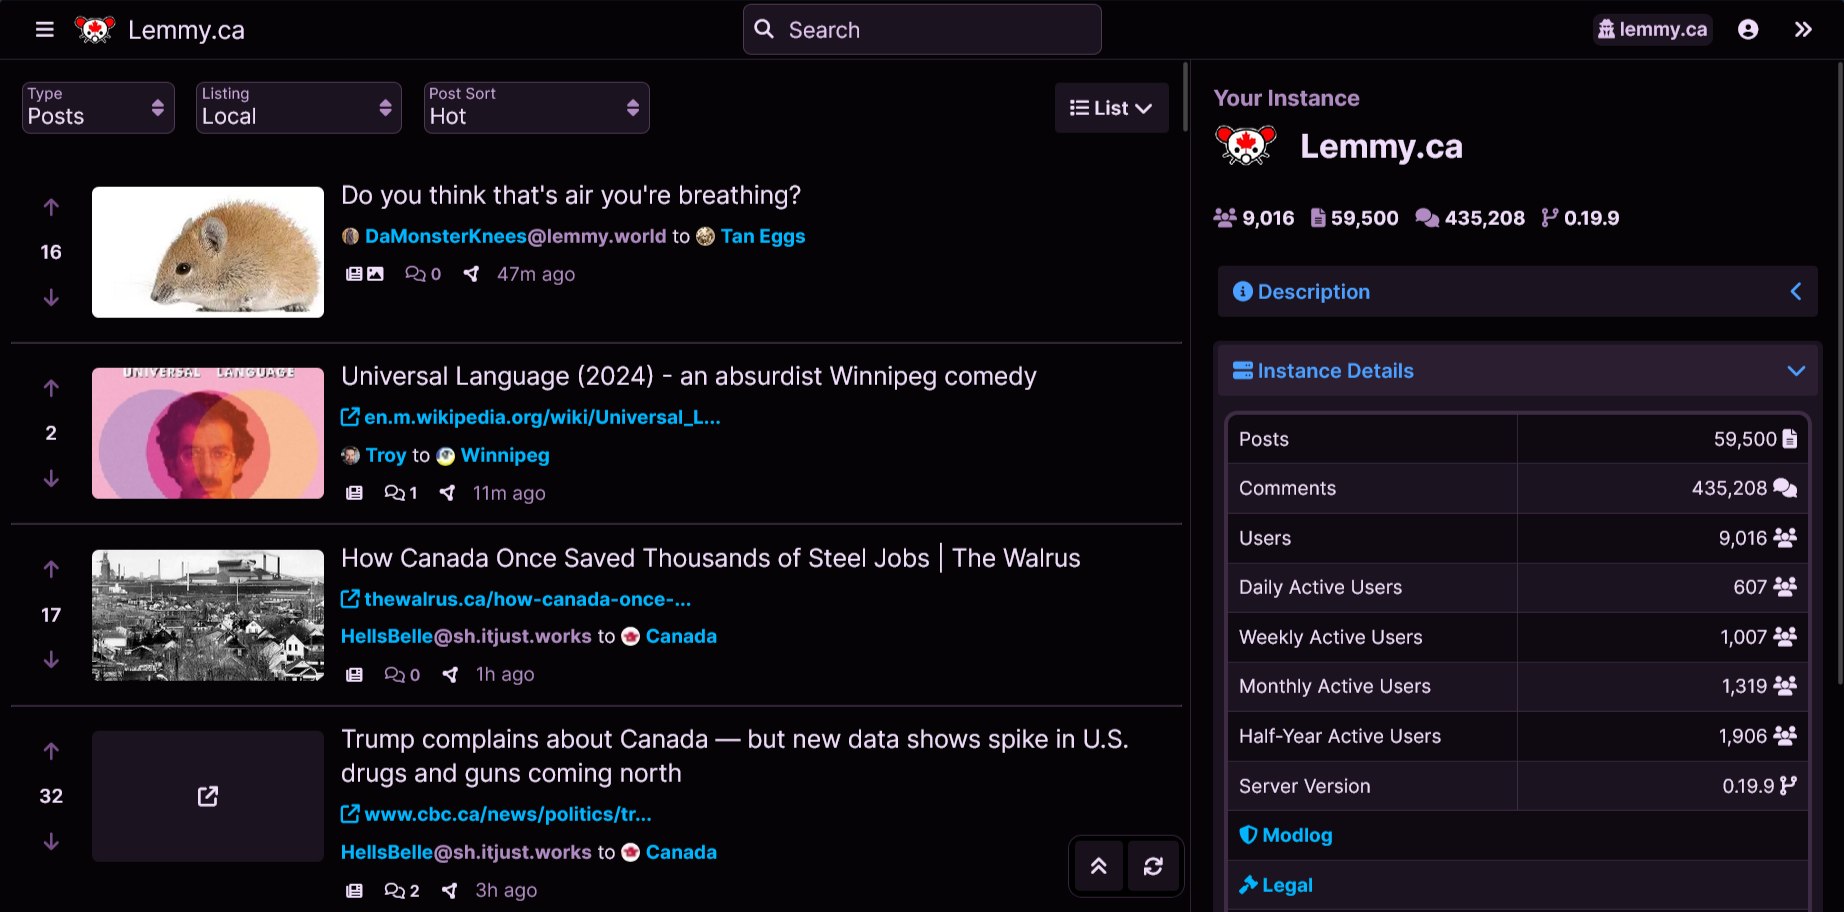Screen dimensions: 1844x912
Task: Open the Legal link
Action: [1276, 885]
